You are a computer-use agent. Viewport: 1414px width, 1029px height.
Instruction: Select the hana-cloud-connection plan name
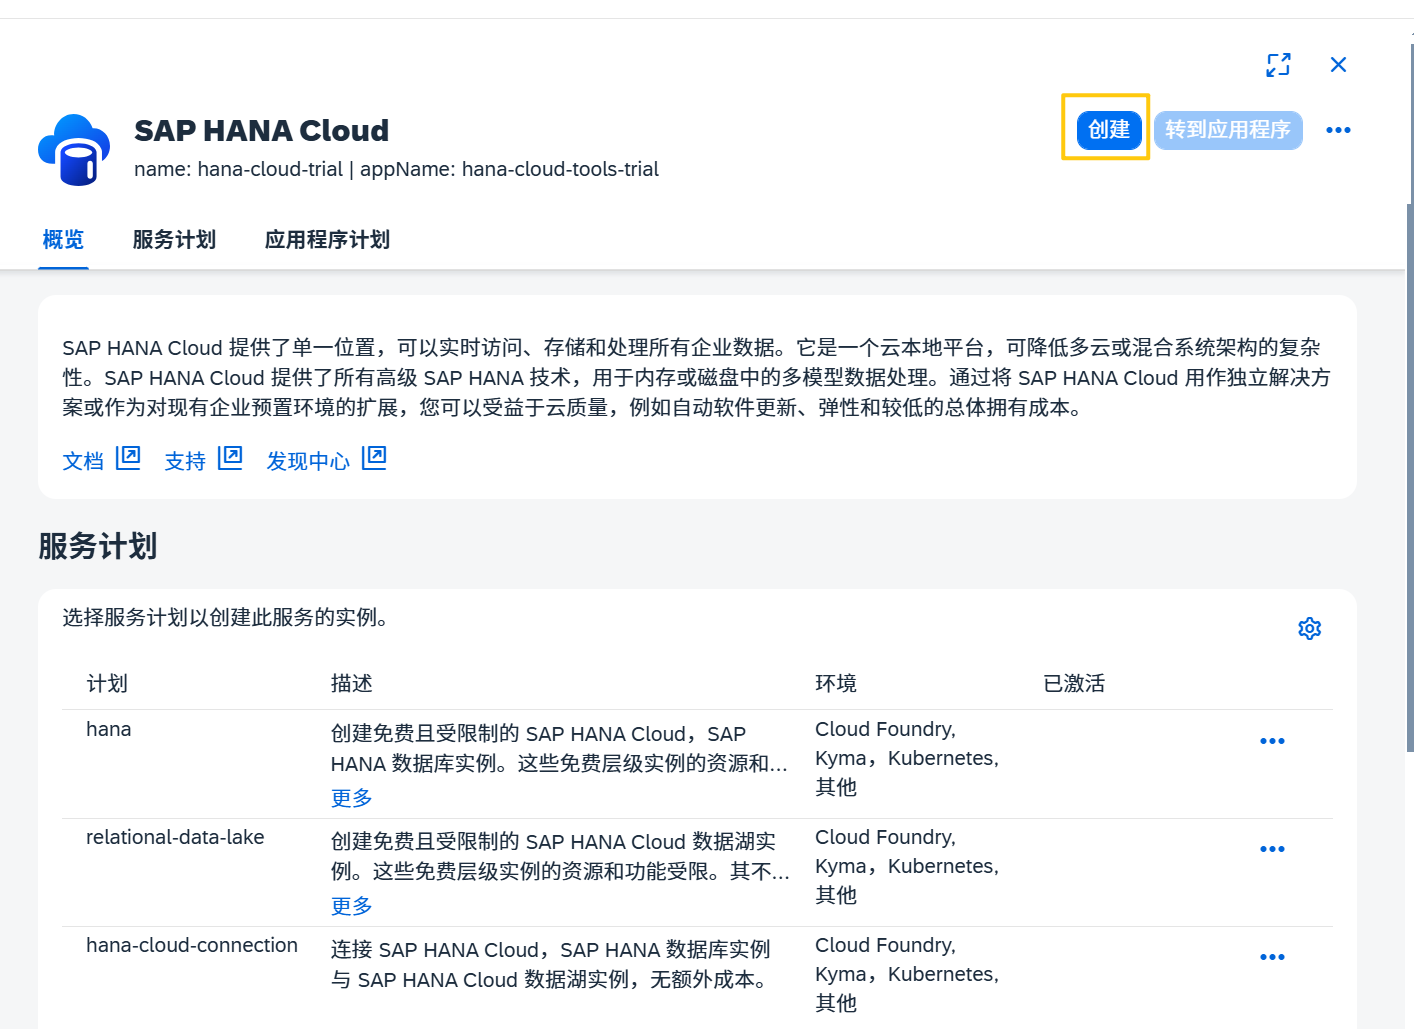coord(192,945)
